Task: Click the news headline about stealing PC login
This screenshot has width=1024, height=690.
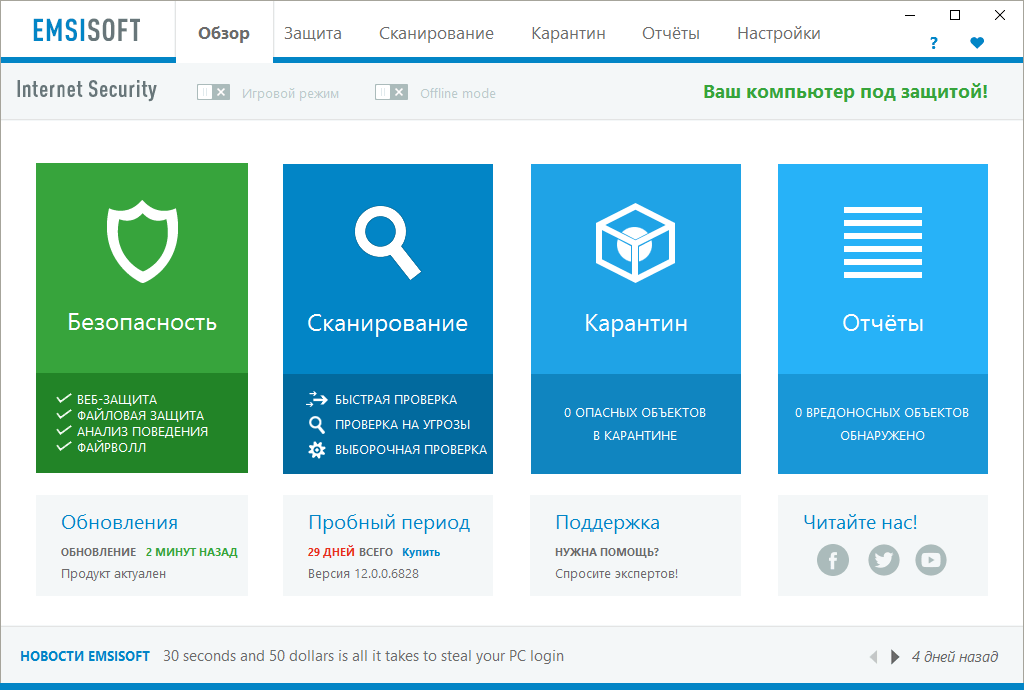Action: (x=363, y=656)
